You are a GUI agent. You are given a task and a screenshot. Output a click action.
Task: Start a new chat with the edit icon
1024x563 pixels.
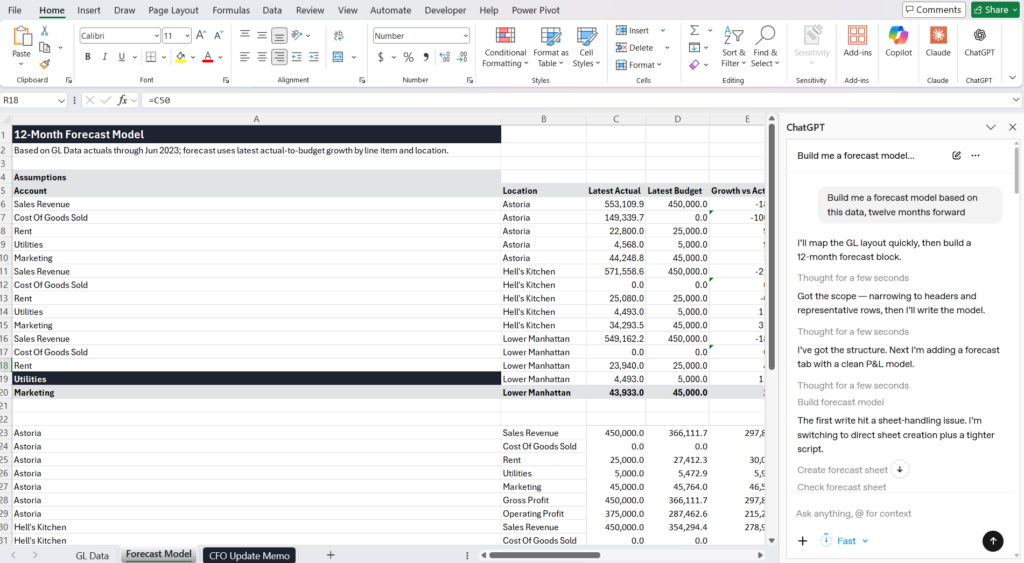pyautogui.click(x=956, y=155)
